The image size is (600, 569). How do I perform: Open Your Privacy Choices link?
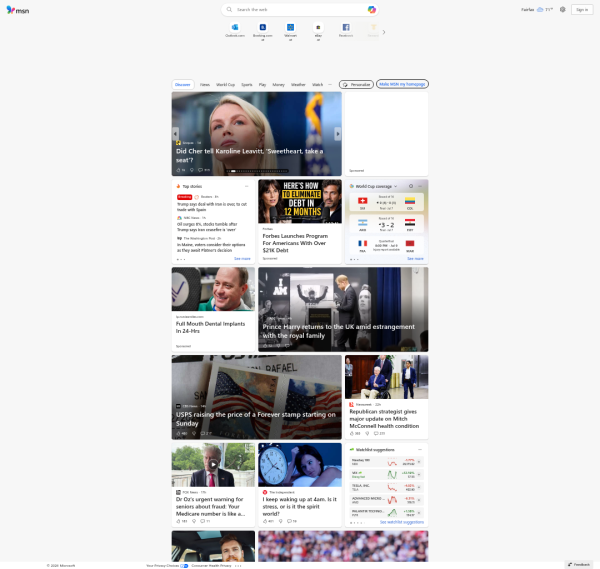click(167, 566)
